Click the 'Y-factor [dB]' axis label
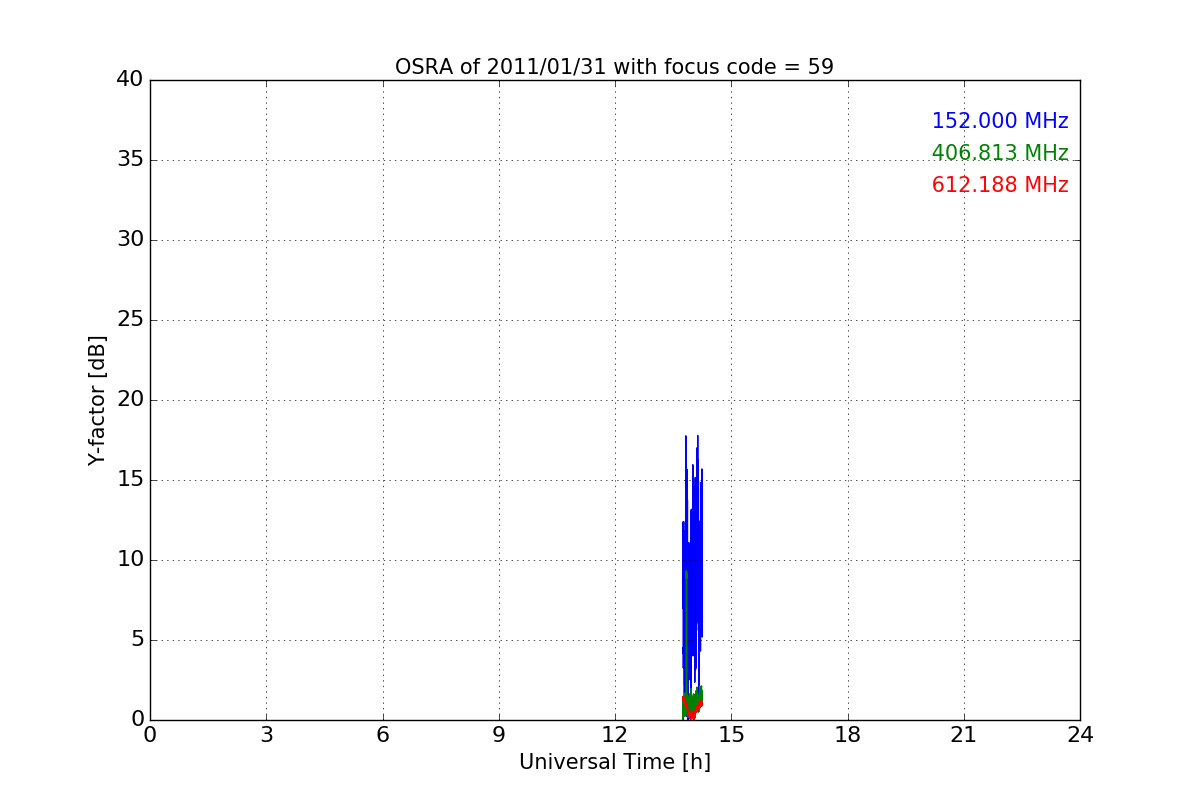 97,400
